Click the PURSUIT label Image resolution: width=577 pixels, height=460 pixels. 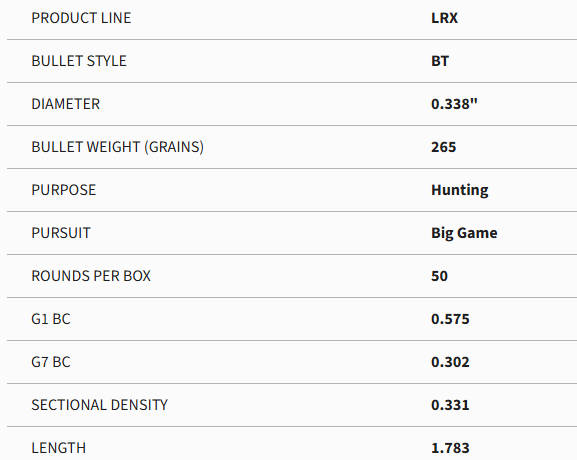(x=61, y=233)
